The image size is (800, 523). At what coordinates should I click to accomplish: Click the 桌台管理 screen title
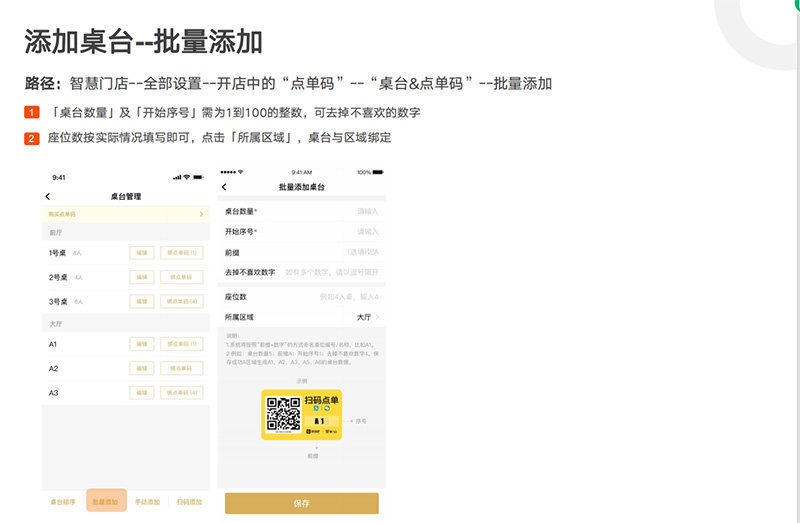(x=126, y=196)
